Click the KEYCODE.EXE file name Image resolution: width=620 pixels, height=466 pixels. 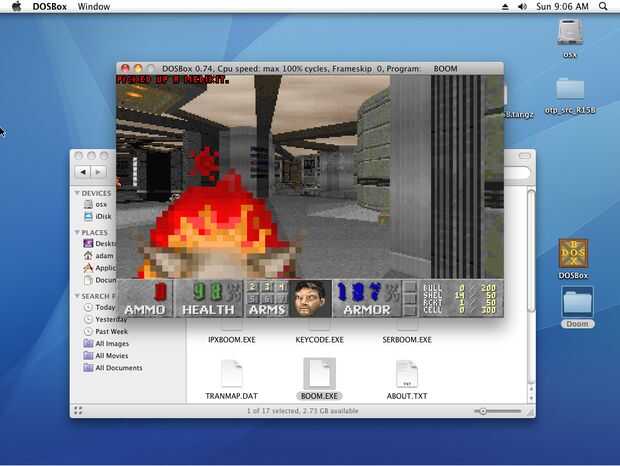(x=319, y=340)
